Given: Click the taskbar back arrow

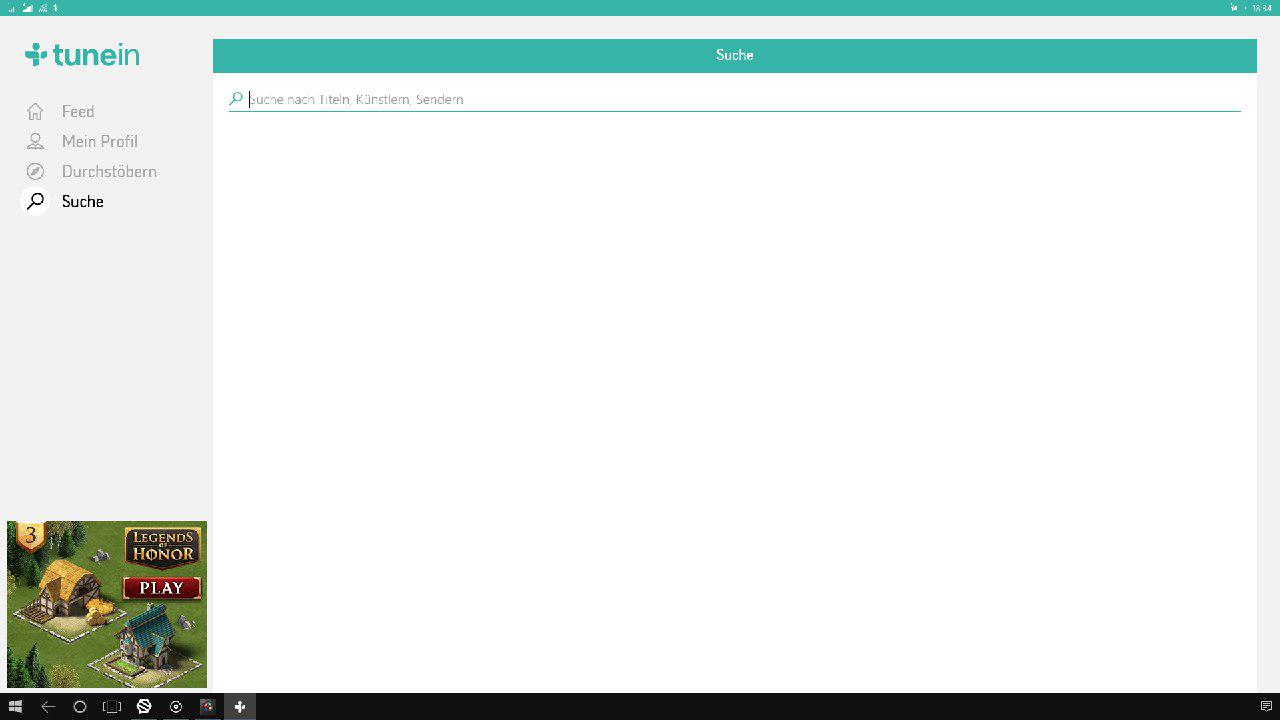Looking at the screenshot, I should [48, 706].
